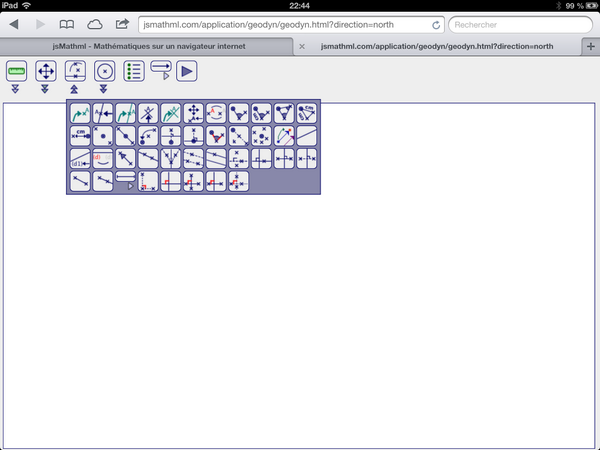Choose angle with degree measurement label tool
Viewport: 600px width, 450px height.
[x=261, y=113]
